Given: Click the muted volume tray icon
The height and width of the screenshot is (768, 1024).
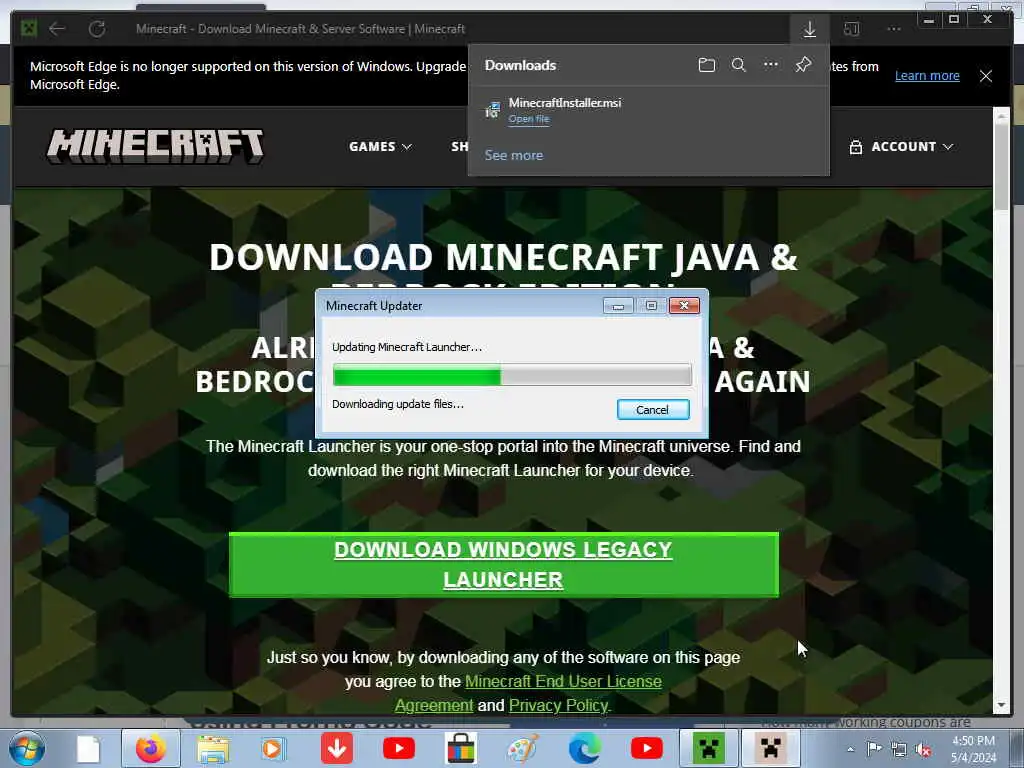Looking at the screenshot, I should pyautogui.click(x=923, y=750).
